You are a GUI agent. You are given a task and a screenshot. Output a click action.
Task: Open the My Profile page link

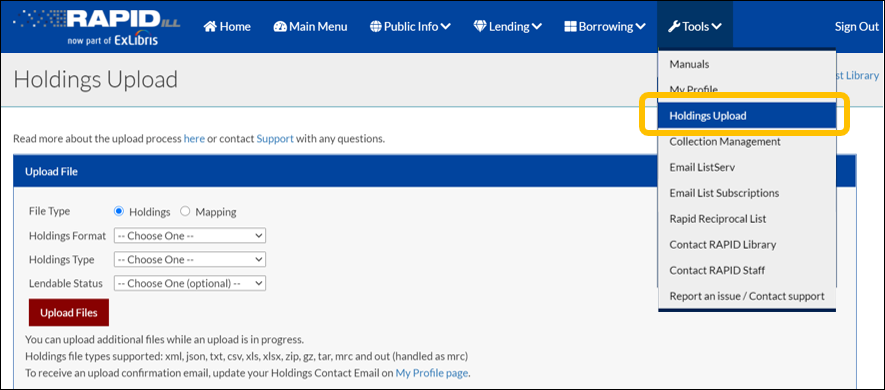[x=432, y=373]
